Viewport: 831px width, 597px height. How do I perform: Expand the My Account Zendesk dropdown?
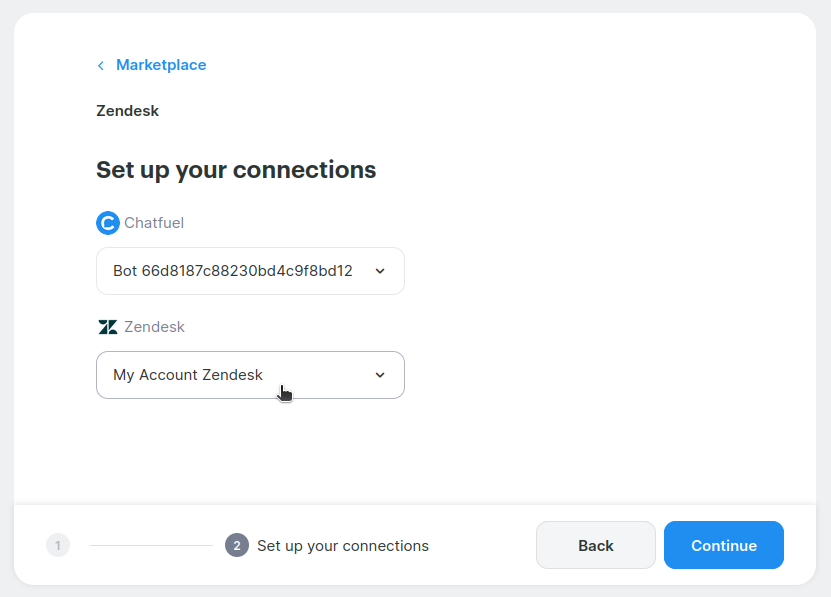tap(250, 375)
